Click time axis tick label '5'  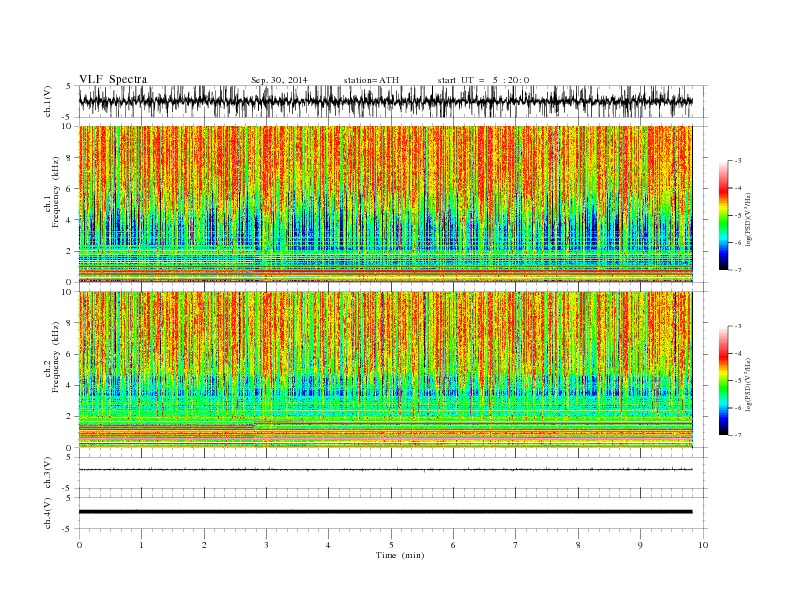(x=391, y=545)
